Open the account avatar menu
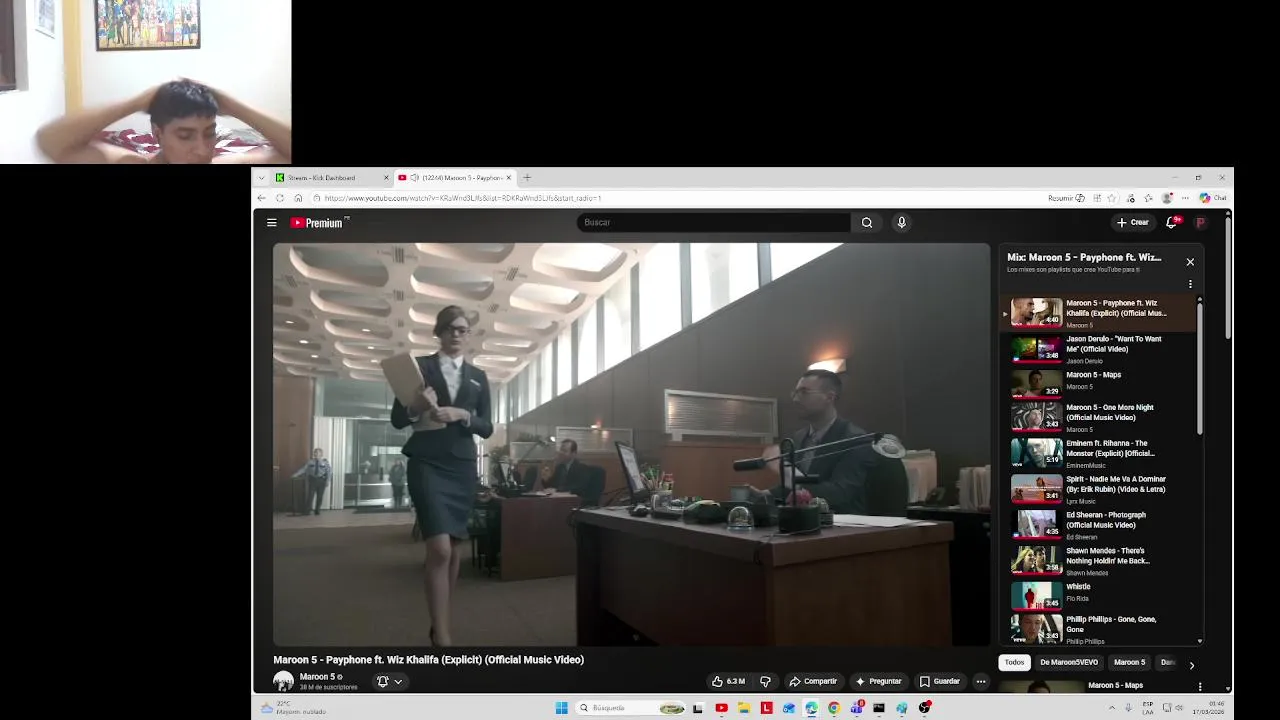This screenshot has width=1280, height=720. pyautogui.click(x=1201, y=222)
